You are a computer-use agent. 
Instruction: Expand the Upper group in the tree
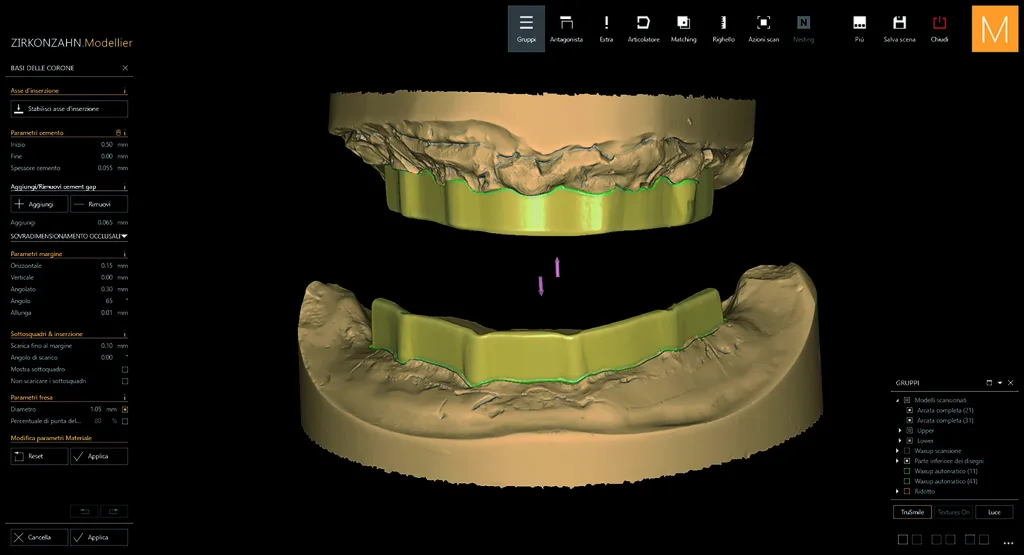899,430
